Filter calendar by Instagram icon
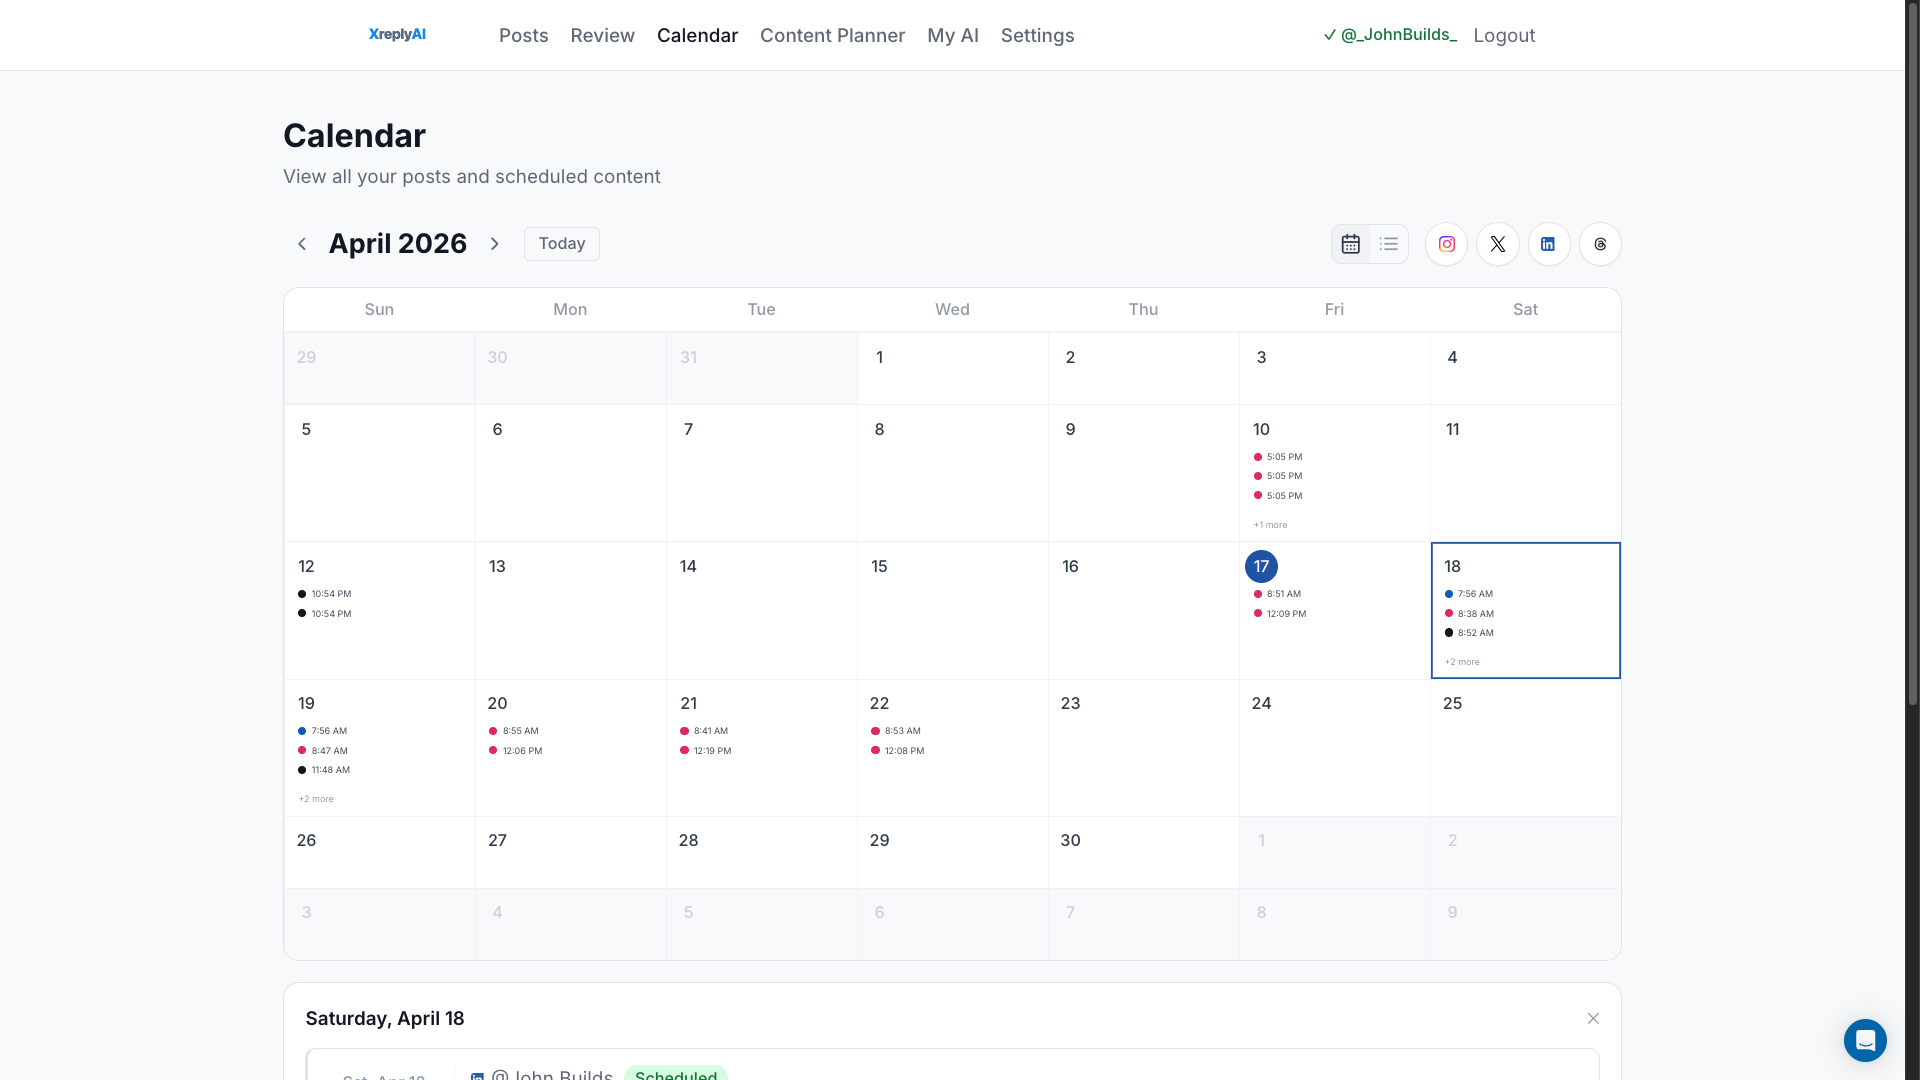 pos(1446,244)
